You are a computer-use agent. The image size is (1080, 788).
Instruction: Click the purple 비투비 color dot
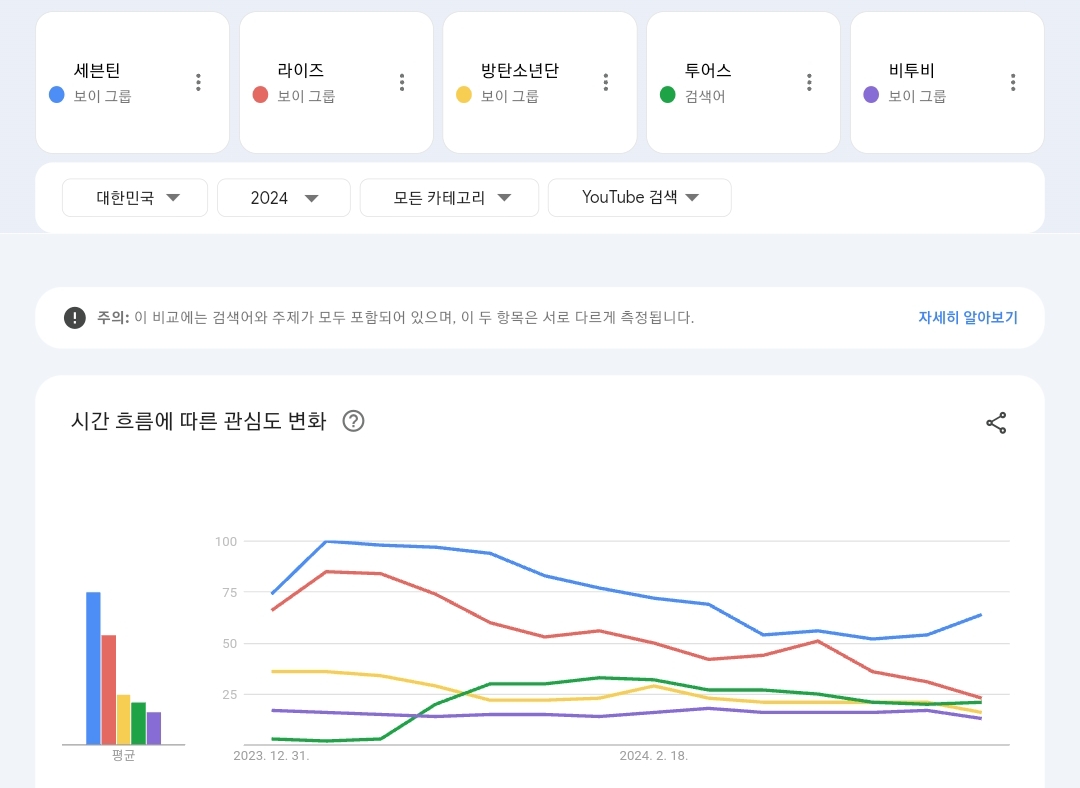coord(871,95)
